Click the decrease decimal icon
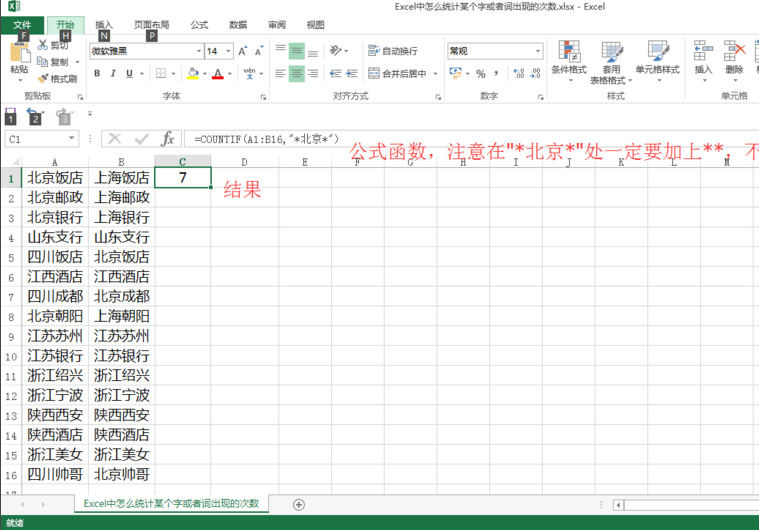The width and height of the screenshot is (759, 530). point(535,74)
